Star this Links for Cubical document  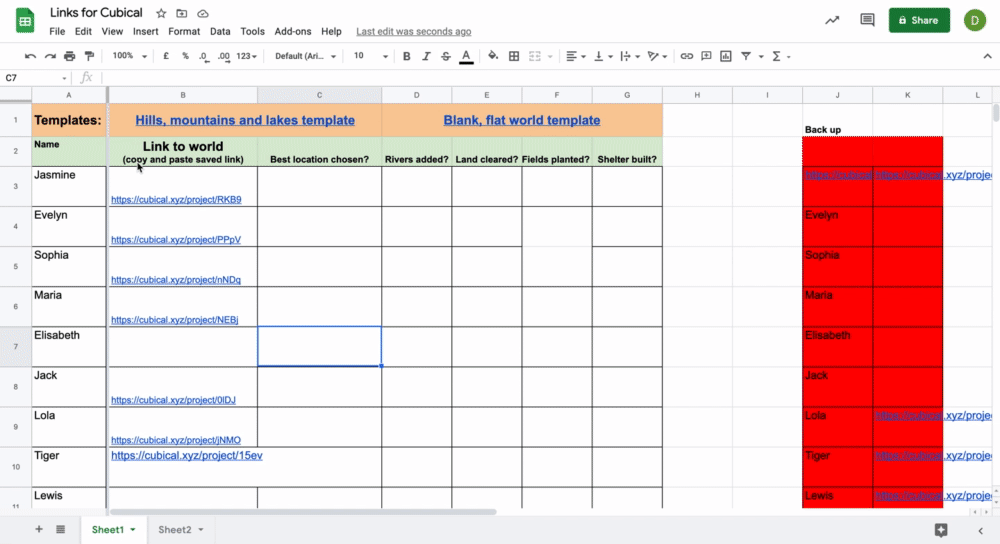[162, 14]
